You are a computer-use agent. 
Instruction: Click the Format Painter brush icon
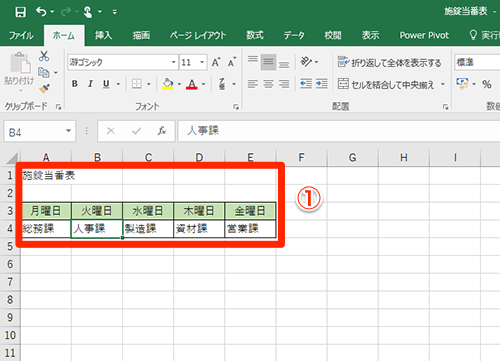pyautogui.click(x=44, y=89)
